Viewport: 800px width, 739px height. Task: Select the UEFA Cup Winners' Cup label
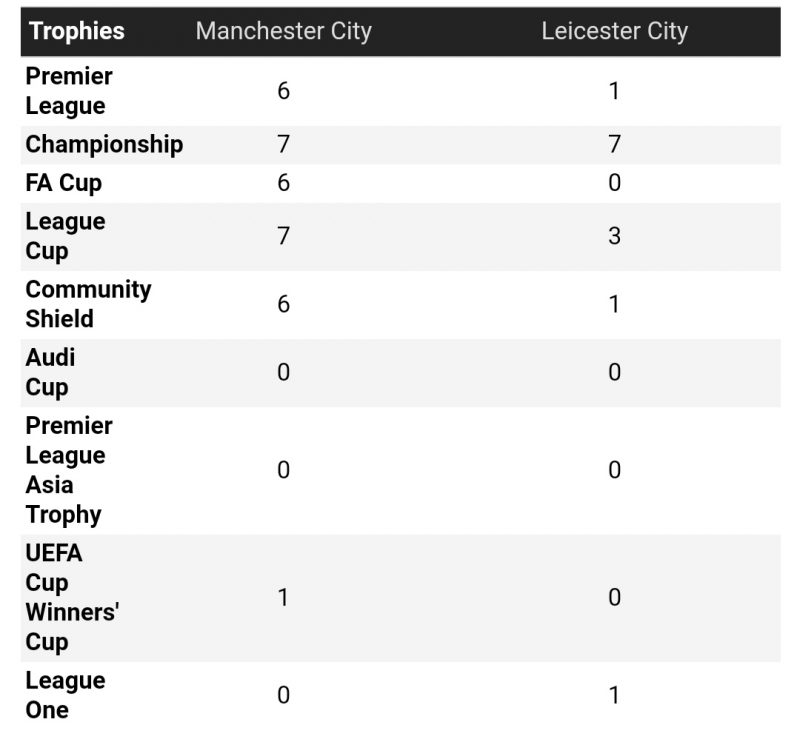click(x=71, y=597)
